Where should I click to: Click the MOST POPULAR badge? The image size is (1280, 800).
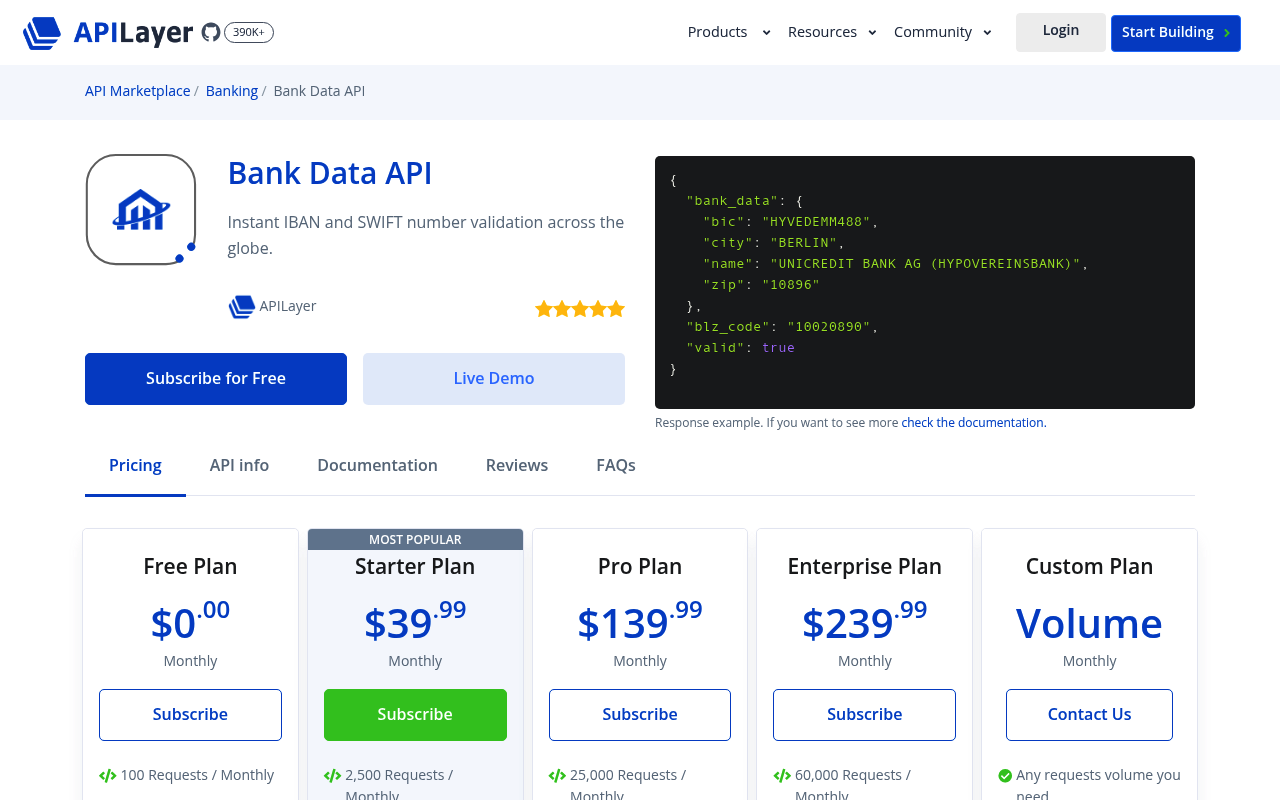point(415,540)
